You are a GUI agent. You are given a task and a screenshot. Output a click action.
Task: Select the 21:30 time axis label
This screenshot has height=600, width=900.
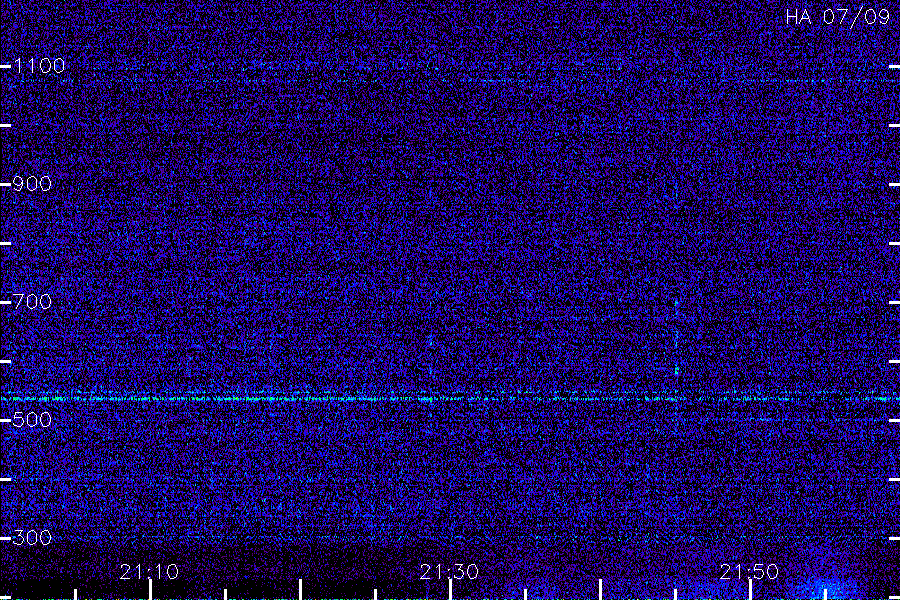point(449,572)
